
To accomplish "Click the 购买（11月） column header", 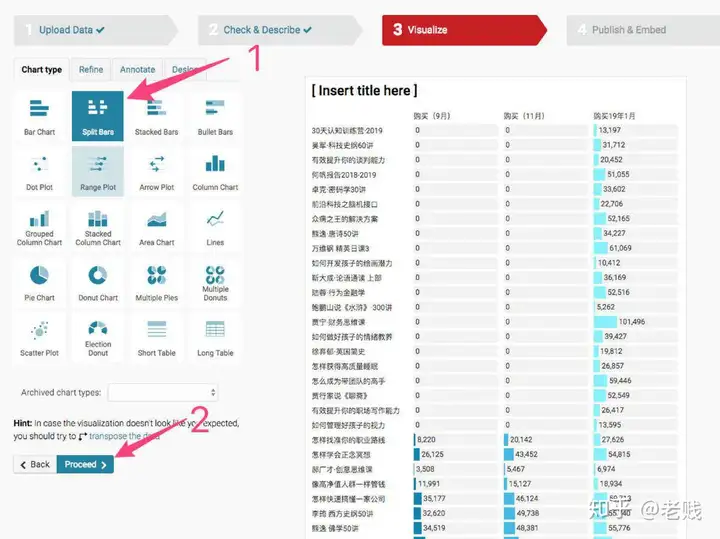I will pos(523,116).
